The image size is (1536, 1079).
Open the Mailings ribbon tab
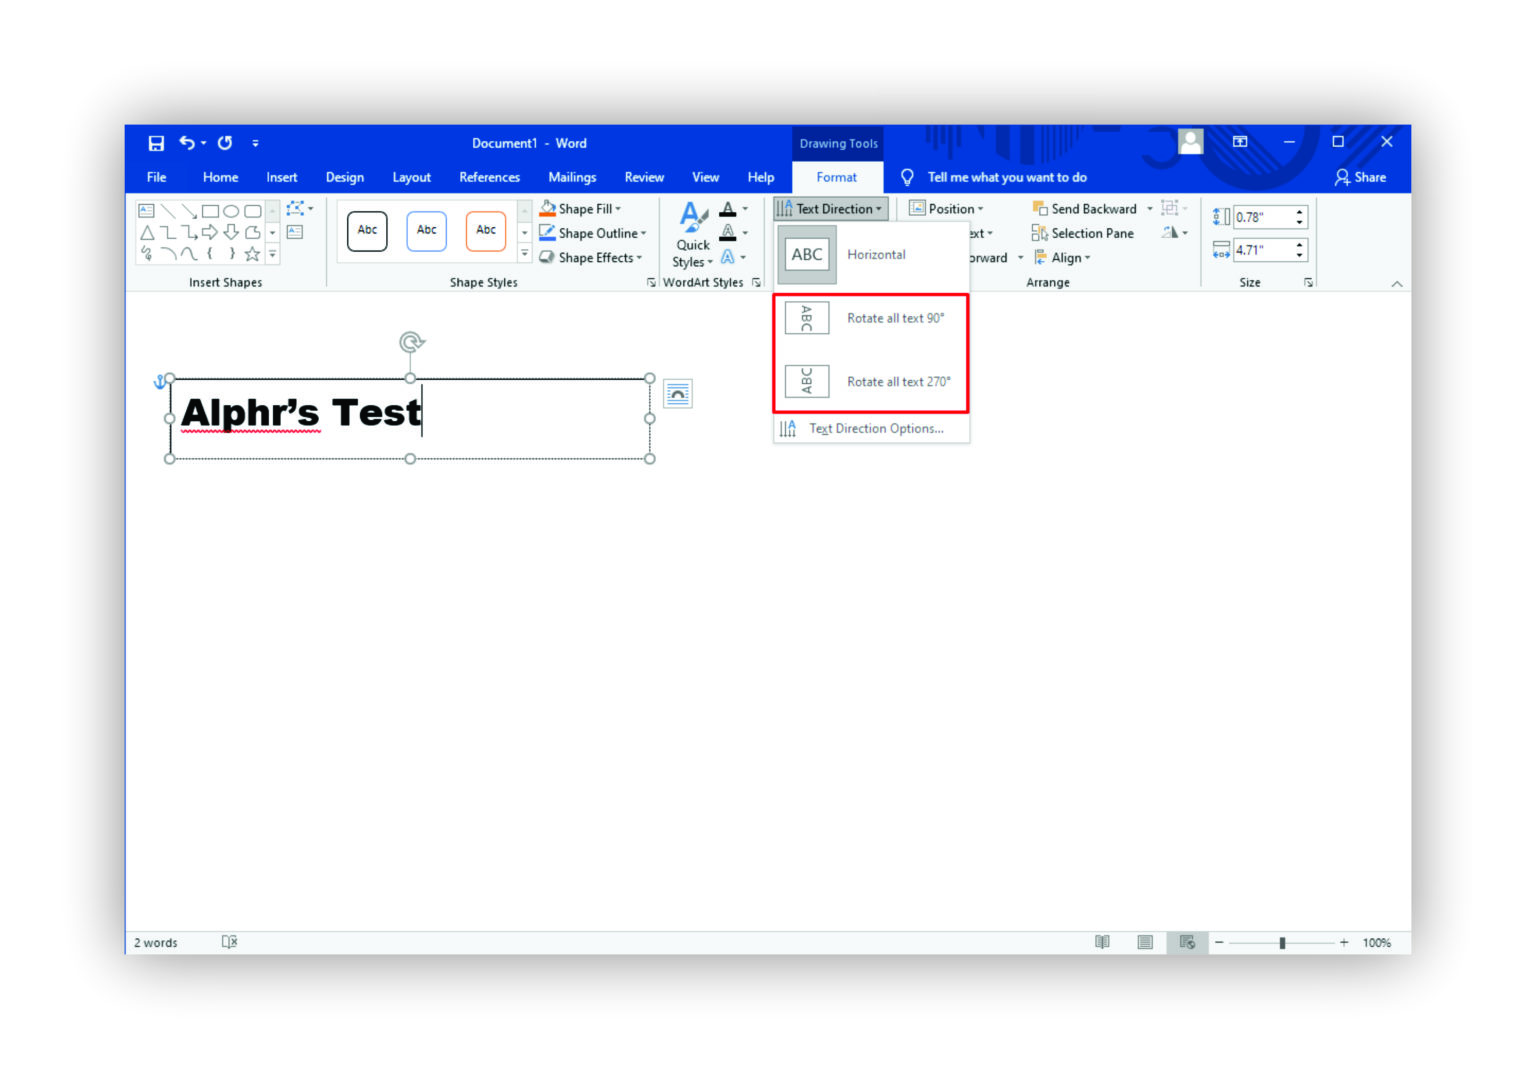pos(572,177)
